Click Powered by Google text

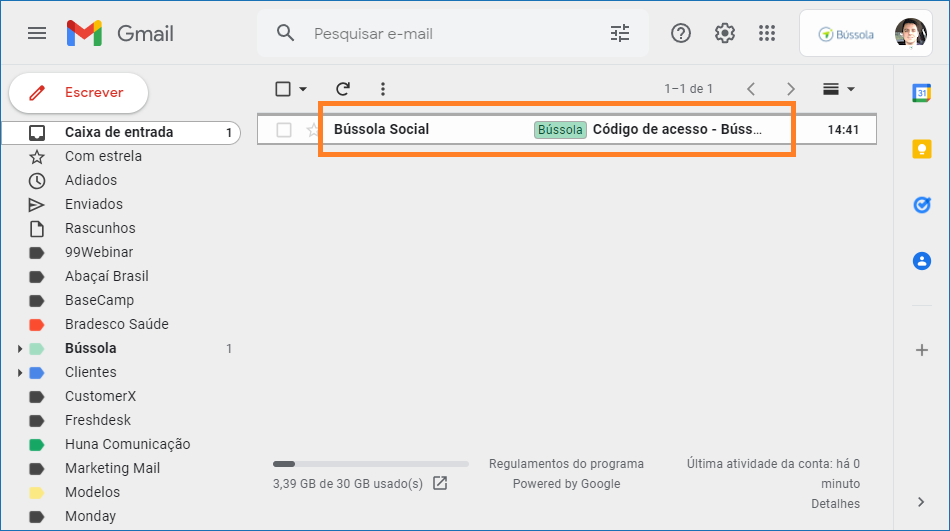[566, 484]
